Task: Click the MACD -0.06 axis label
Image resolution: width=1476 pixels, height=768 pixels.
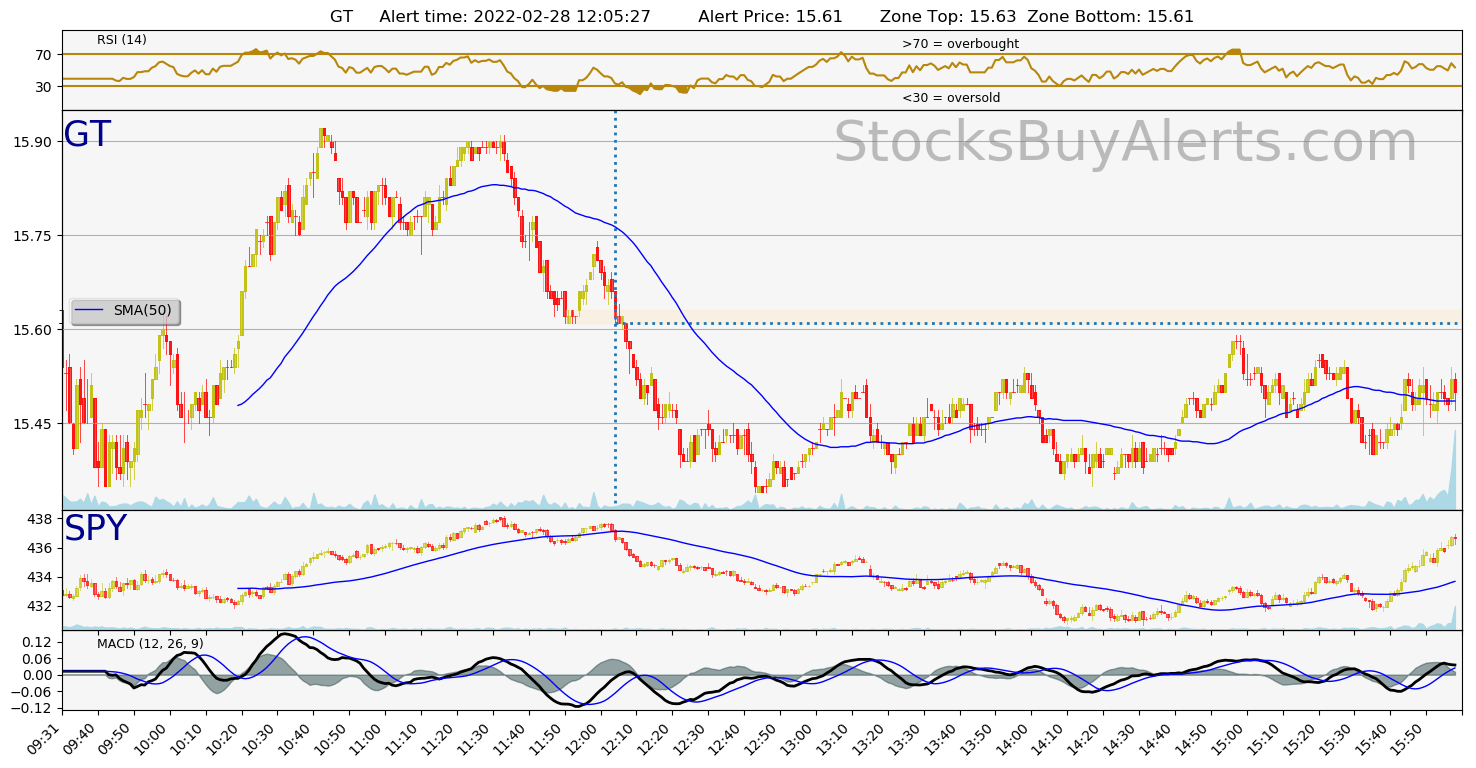Action: [32, 692]
